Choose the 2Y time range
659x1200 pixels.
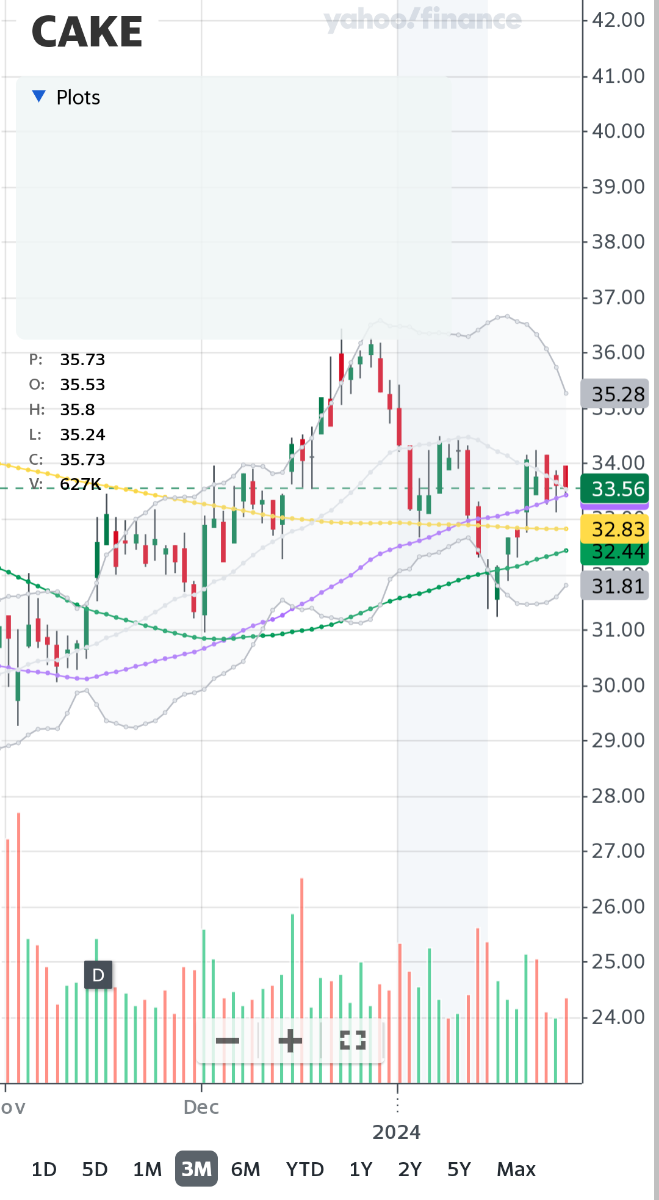tap(410, 1169)
